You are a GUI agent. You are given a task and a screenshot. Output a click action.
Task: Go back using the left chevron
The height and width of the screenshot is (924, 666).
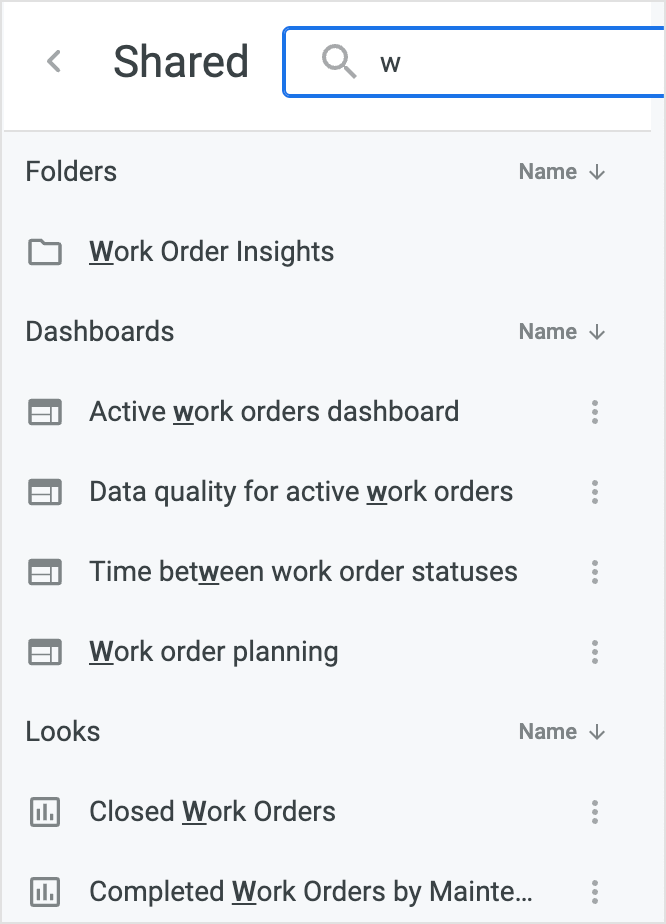[x=54, y=61]
